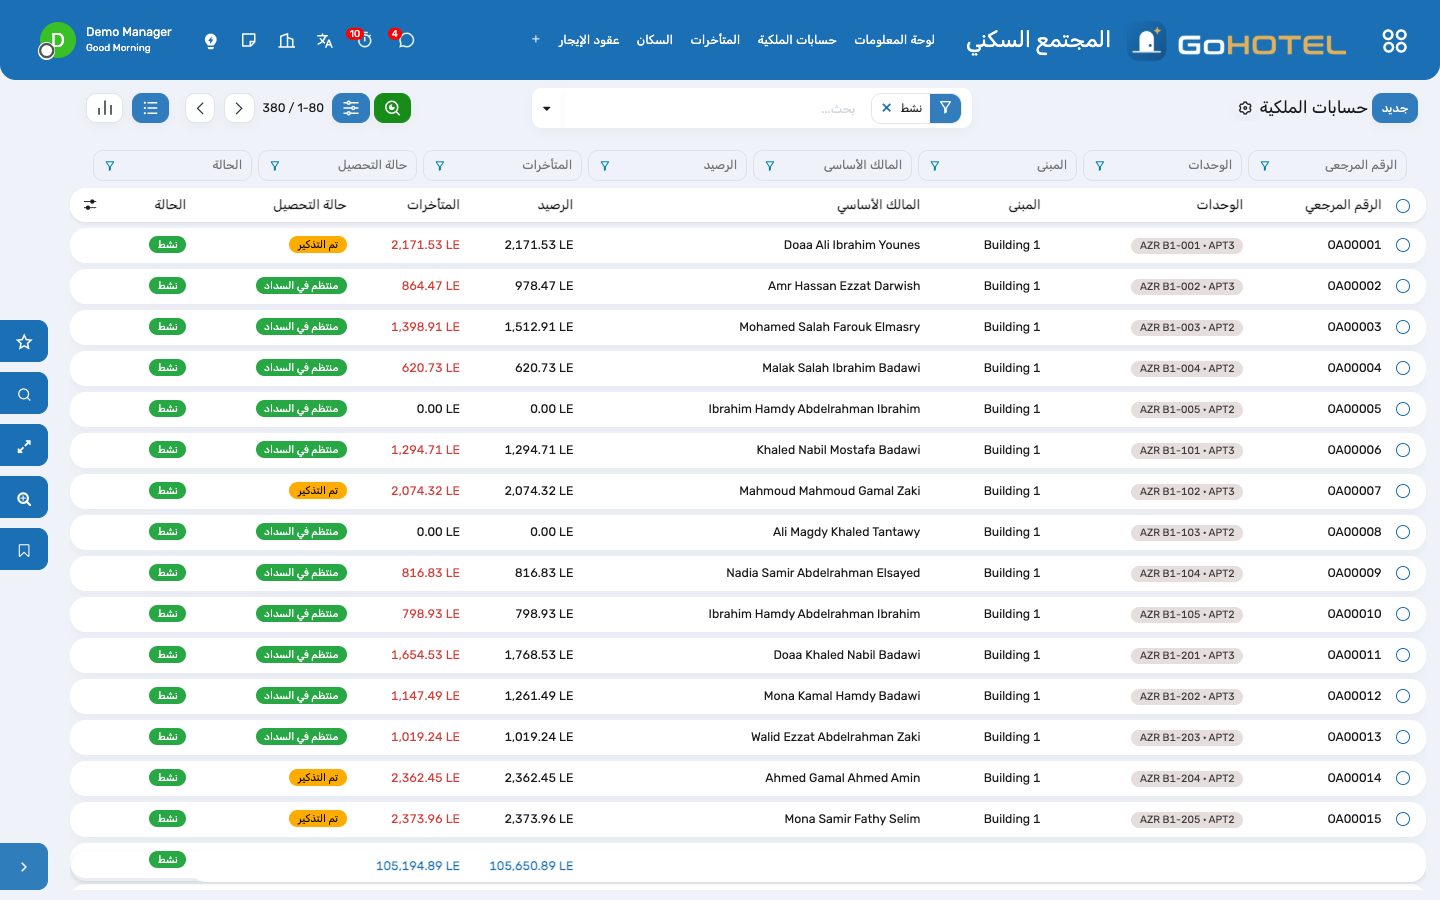Click the المجتمع السكني app title

(x=1038, y=40)
